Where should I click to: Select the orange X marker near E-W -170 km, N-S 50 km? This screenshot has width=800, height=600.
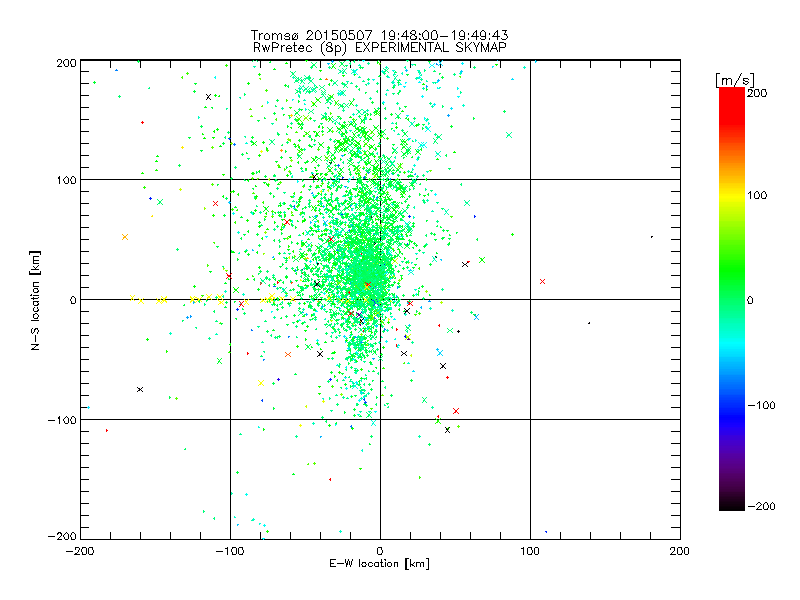[125, 237]
